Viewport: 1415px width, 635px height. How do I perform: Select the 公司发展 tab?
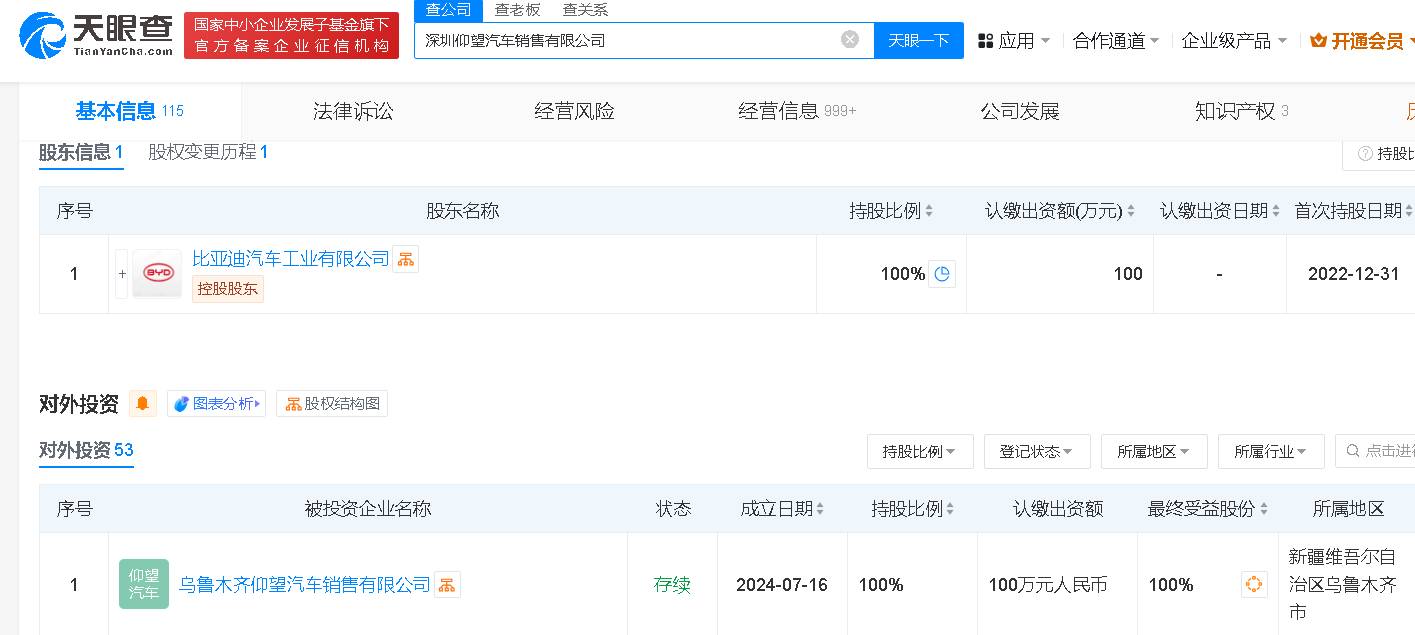[1019, 111]
